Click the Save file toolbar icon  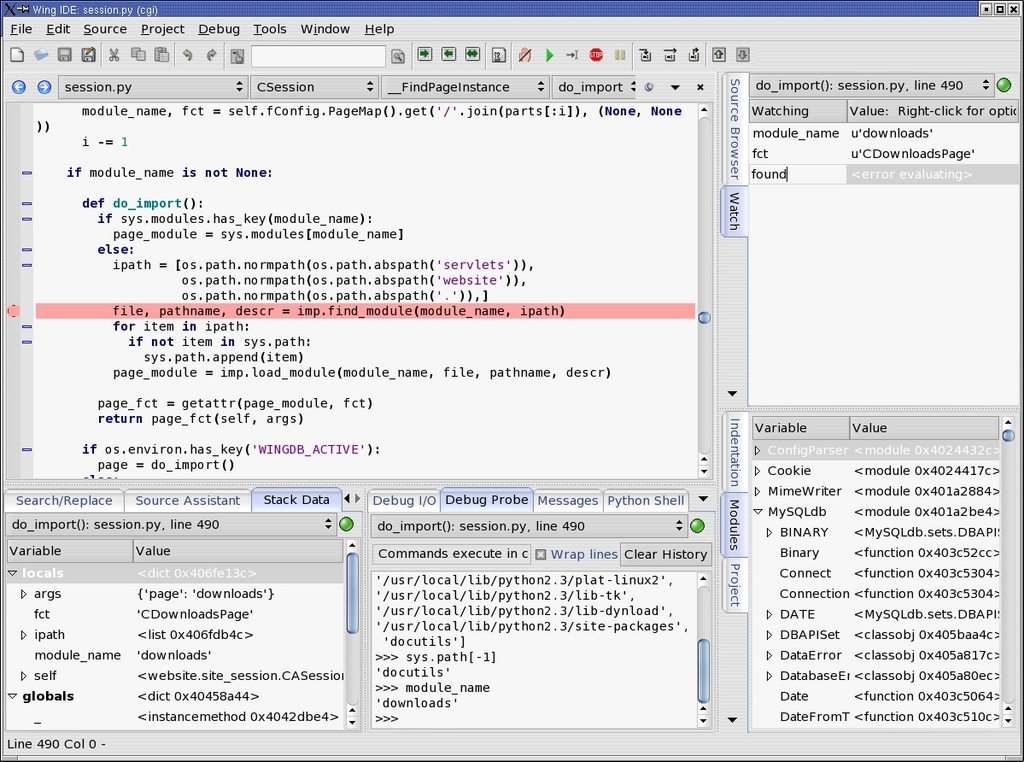click(x=65, y=56)
